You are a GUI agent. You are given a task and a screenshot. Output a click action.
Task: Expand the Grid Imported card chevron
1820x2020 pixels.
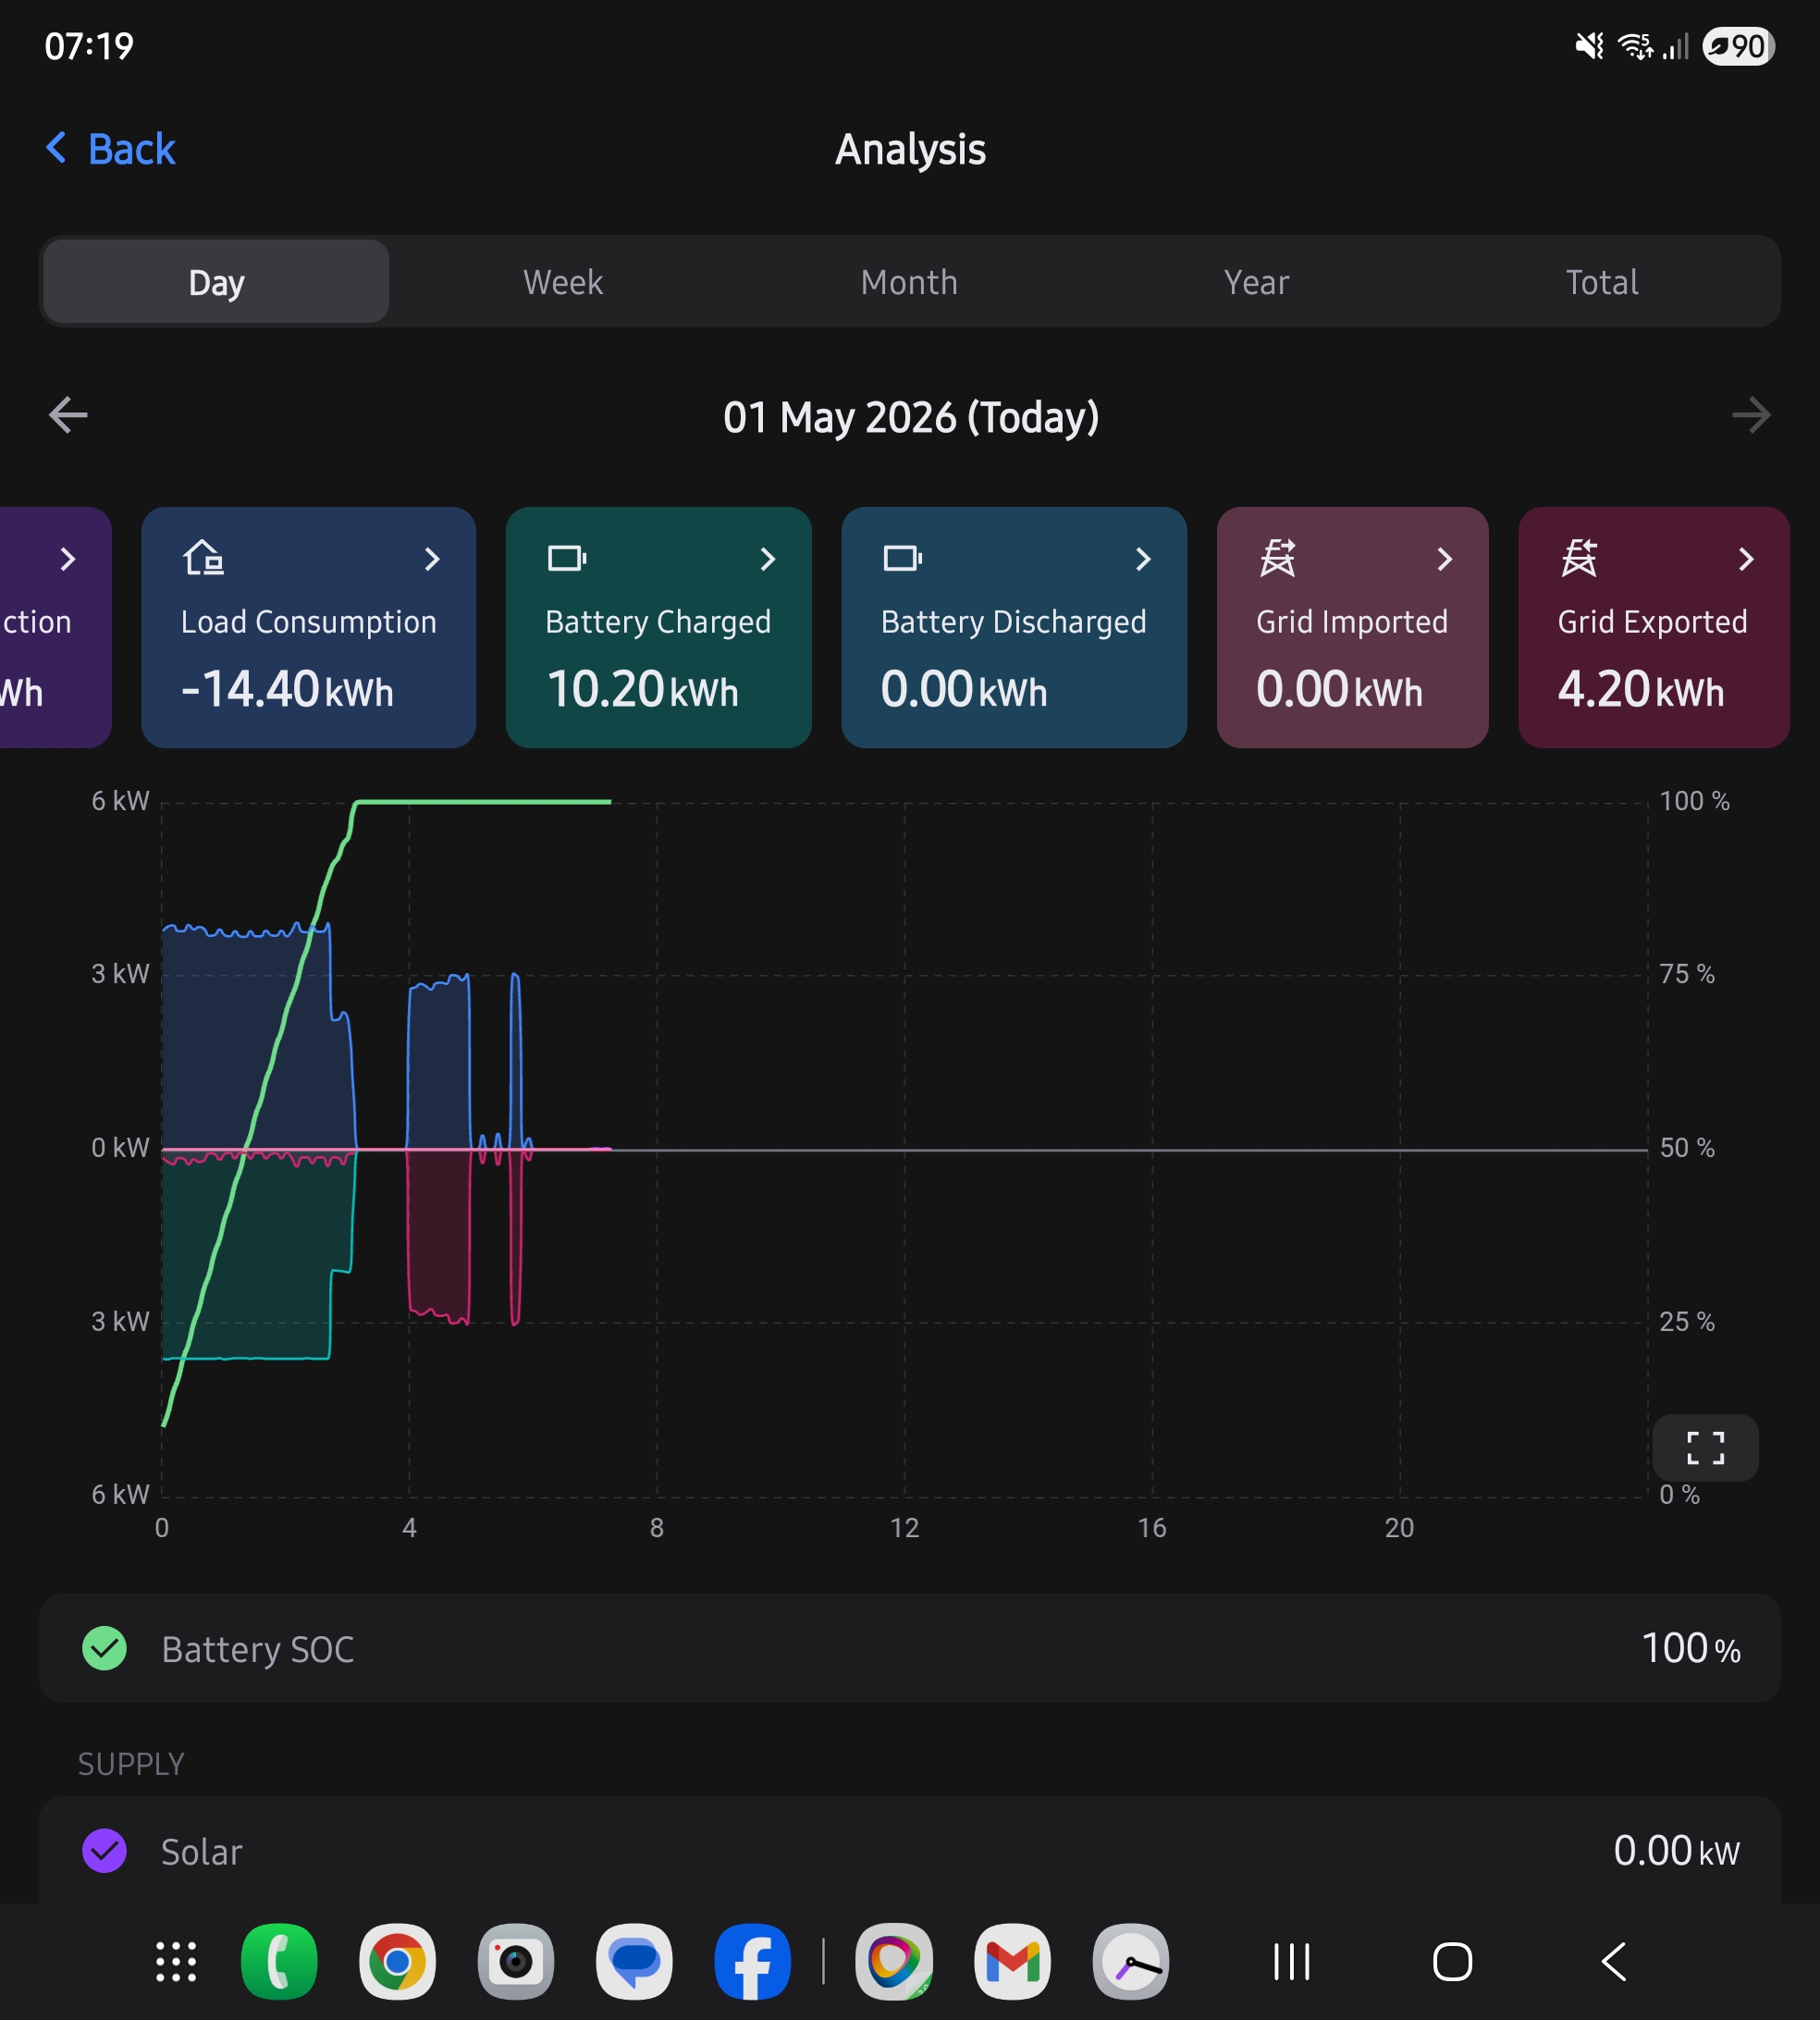[x=1444, y=559]
